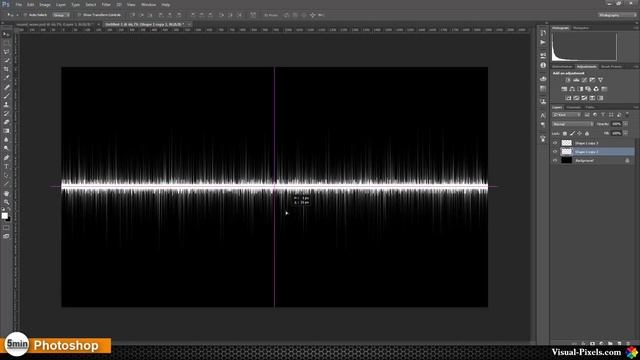
Task: Open the Normal blend mode dropdown
Action: pyautogui.click(x=573, y=124)
